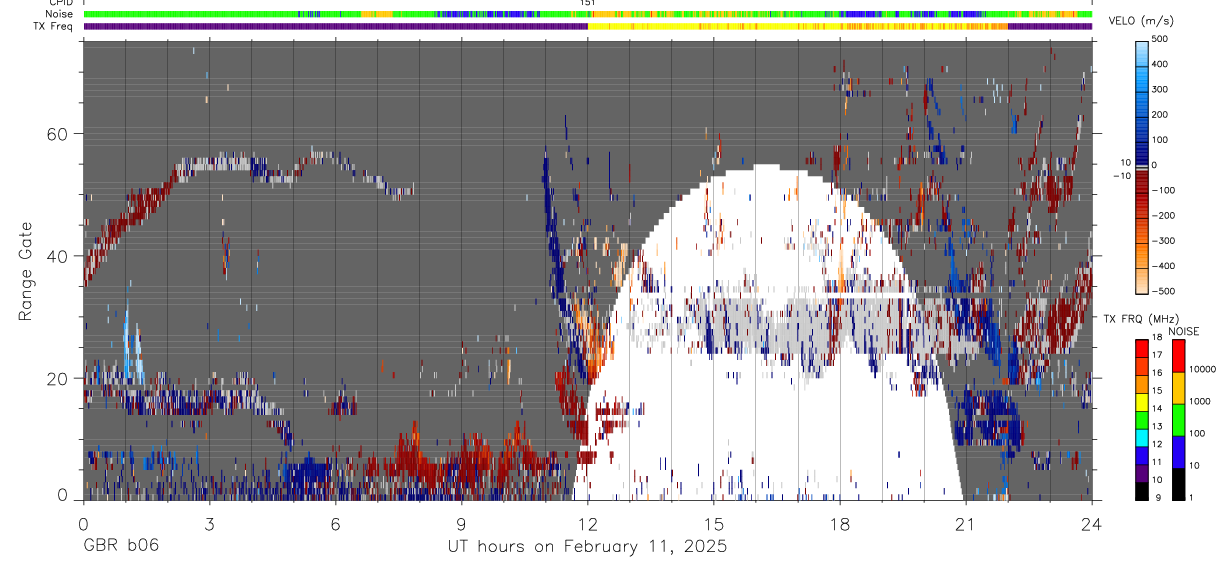This screenshot has width=1228, height=567.
Task: Click the green 13–14 MHz TX FRQ swatch
Action: 1141,419
